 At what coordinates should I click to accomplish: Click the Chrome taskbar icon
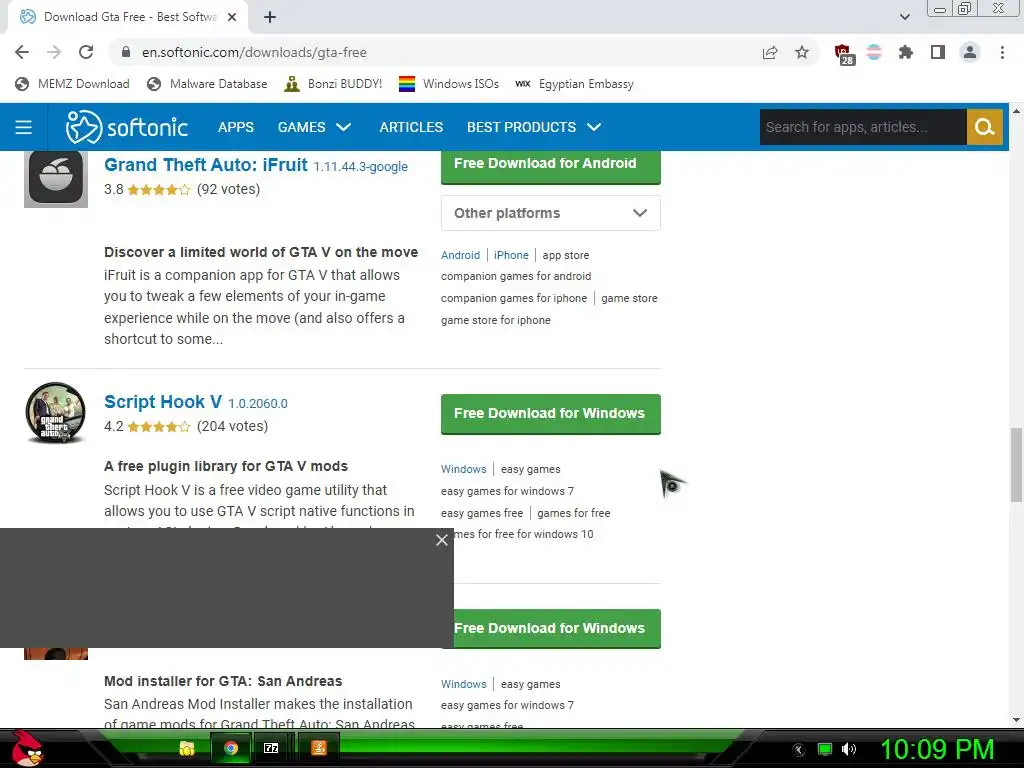(x=231, y=748)
